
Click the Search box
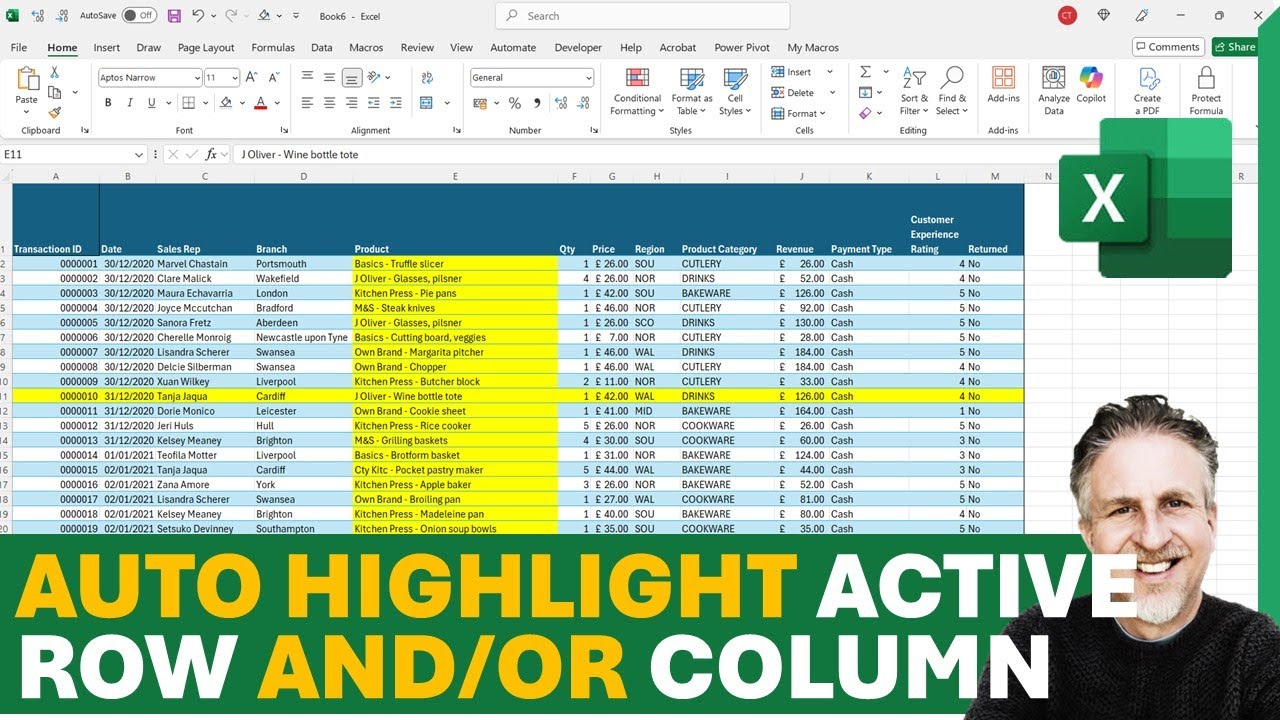point(642,16)
